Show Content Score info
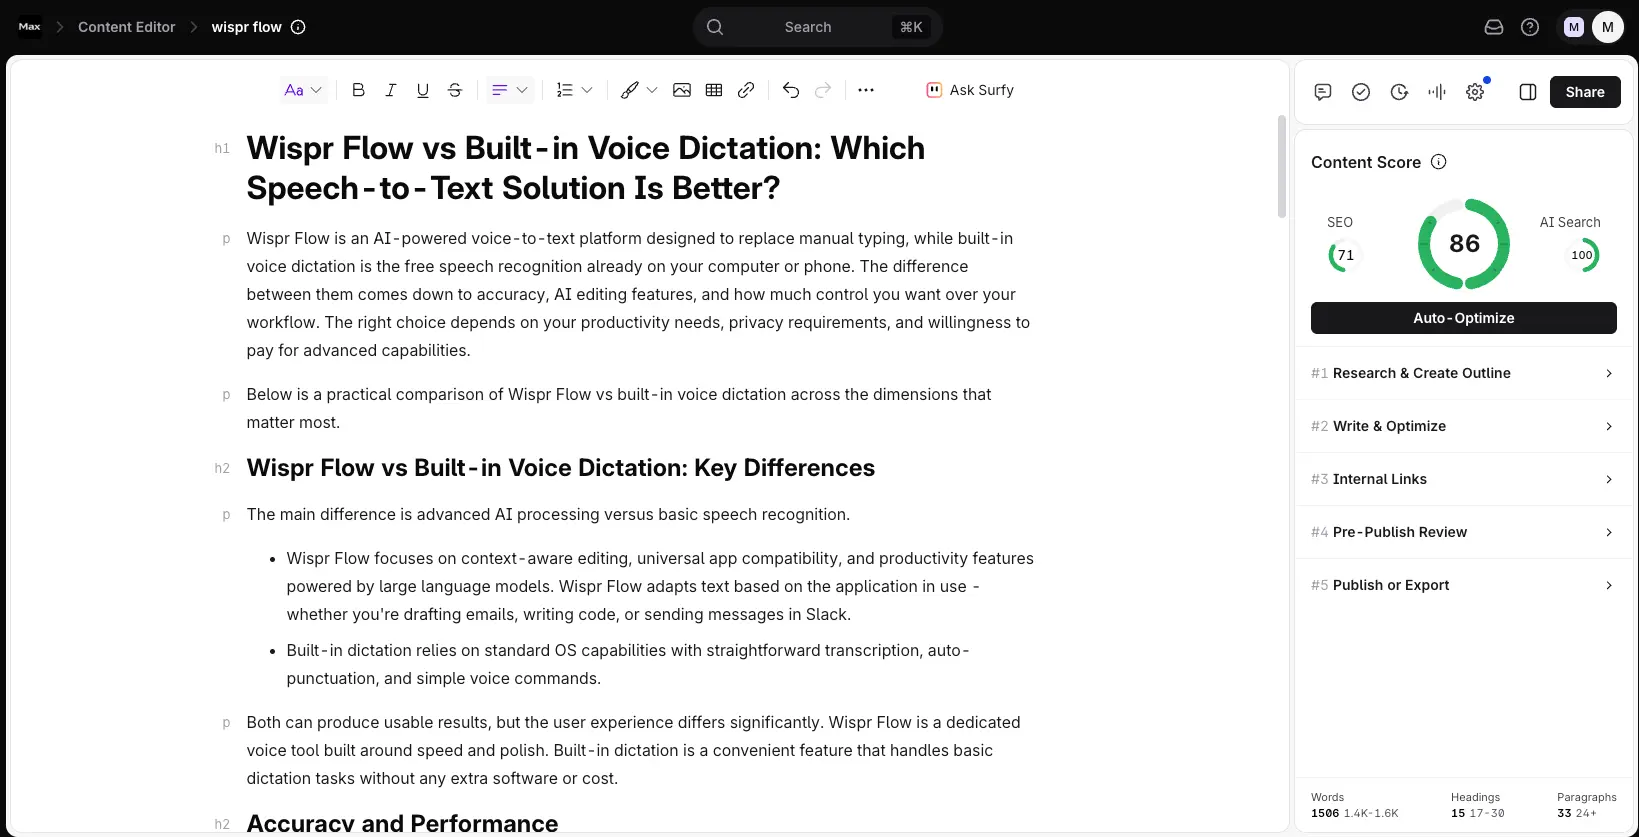Image resolution: width=1639 pixels, height=837 pixels. click(1439, 162)
